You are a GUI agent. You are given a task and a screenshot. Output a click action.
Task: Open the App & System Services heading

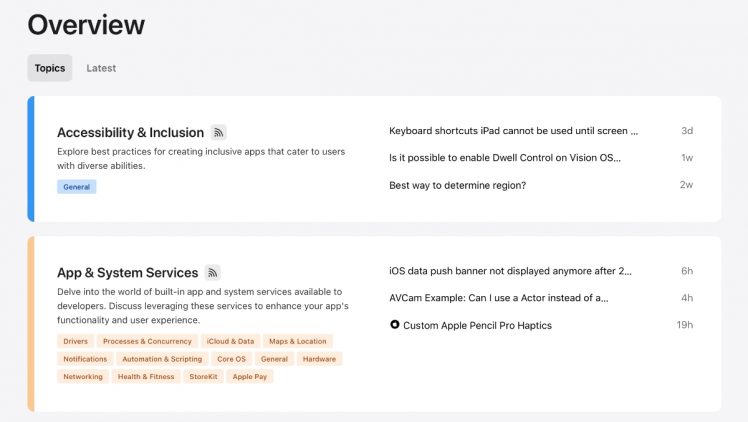pyautogui.click(x=127, y=272)
